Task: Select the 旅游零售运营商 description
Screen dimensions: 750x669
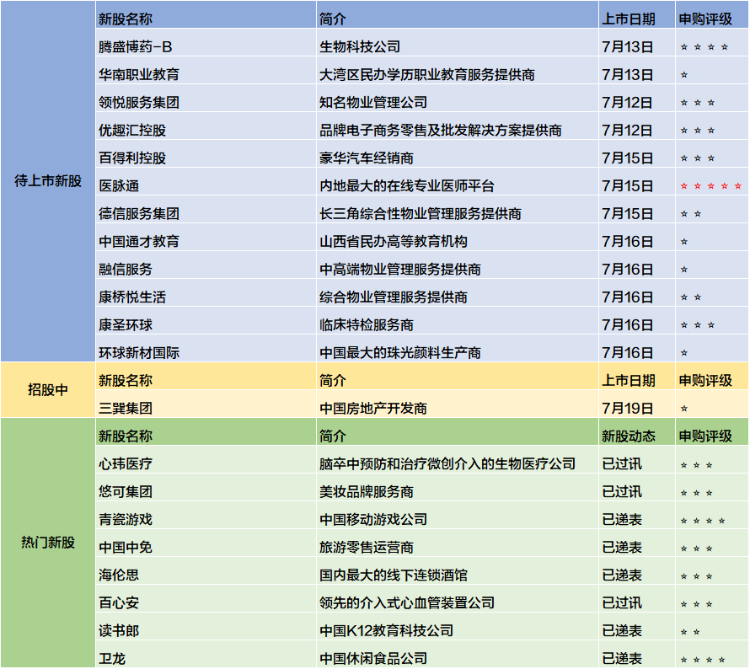Action: point(366,547)
